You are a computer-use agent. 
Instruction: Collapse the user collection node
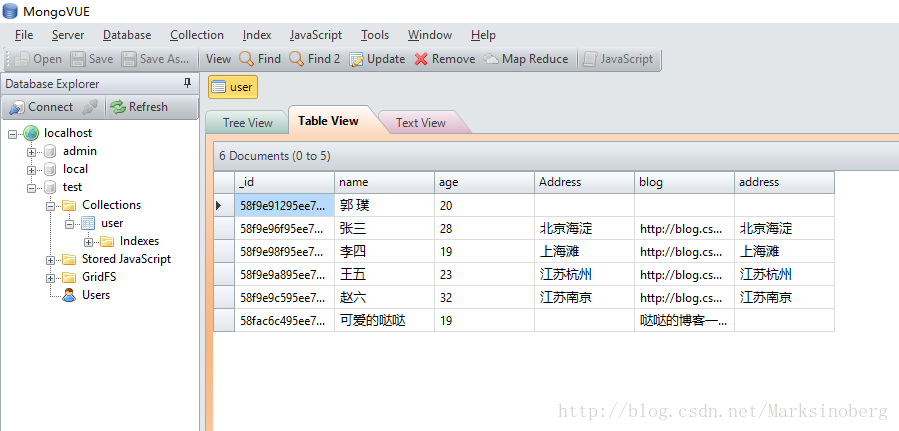coord(69,224)
